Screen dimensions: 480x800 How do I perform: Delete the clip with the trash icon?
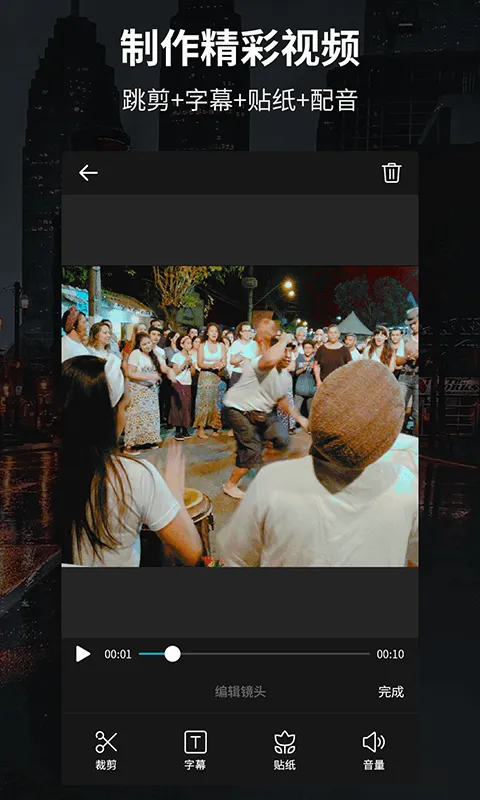click(391, 173)
